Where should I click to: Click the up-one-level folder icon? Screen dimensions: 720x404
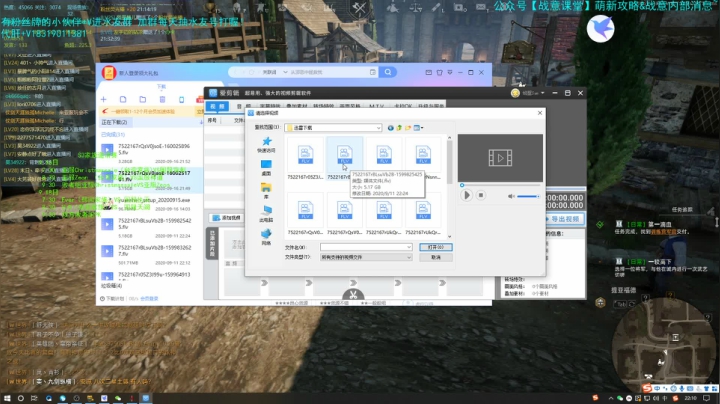(x=399, y=128)
